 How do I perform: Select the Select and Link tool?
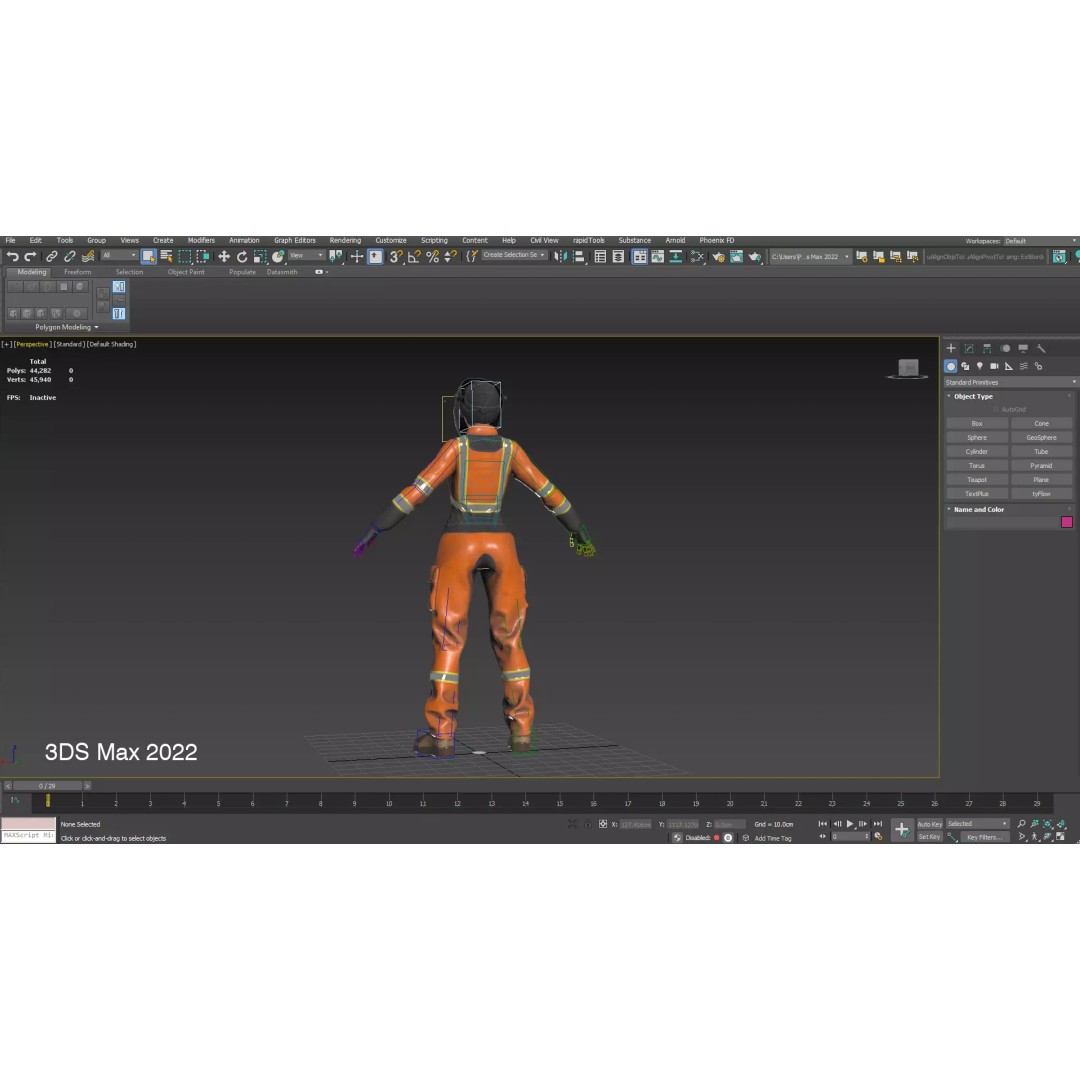[52, 256]
